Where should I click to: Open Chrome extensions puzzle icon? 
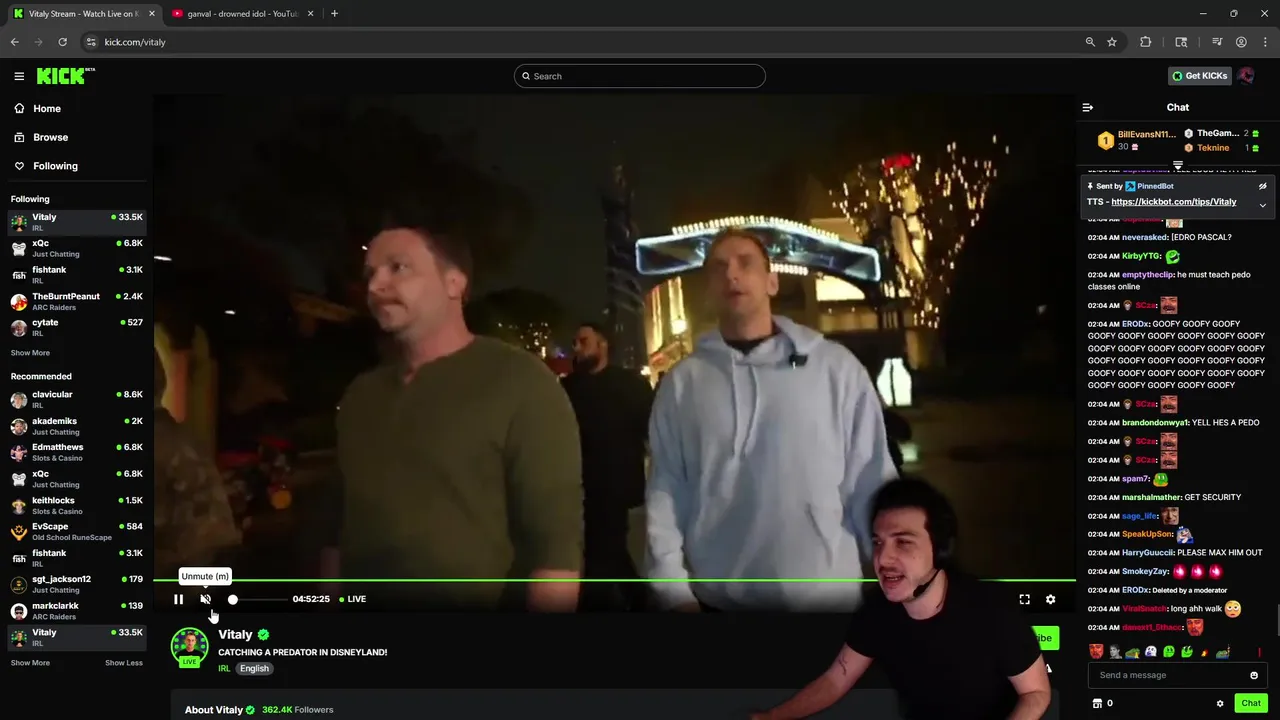click(x=1145, y=42)
